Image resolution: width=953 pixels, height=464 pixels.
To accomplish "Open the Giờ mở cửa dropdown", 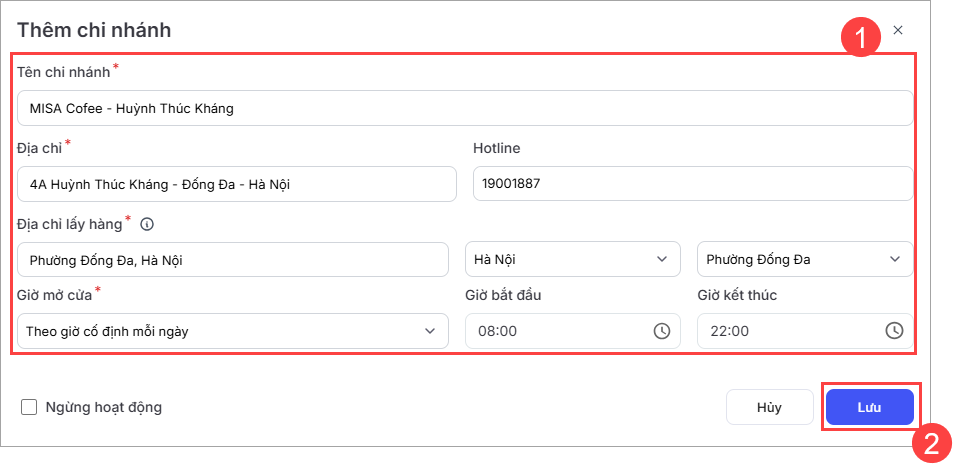I will (220, 331).
